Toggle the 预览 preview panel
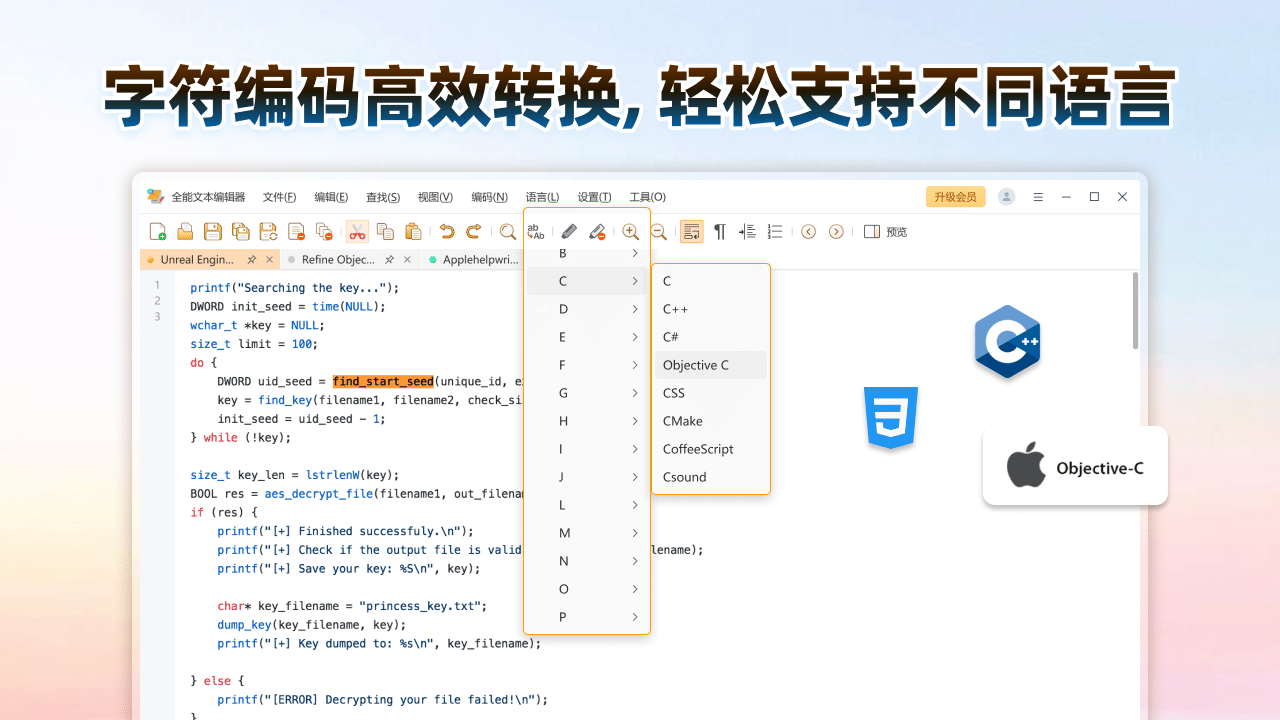This screenshot has height=720, width=1280. click(885, 232)
